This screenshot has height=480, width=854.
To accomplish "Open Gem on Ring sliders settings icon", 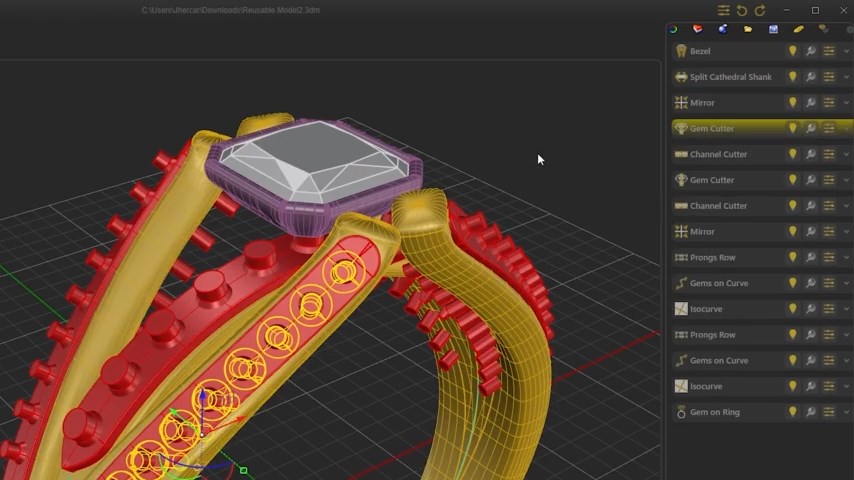I will (x=829, y=412).
